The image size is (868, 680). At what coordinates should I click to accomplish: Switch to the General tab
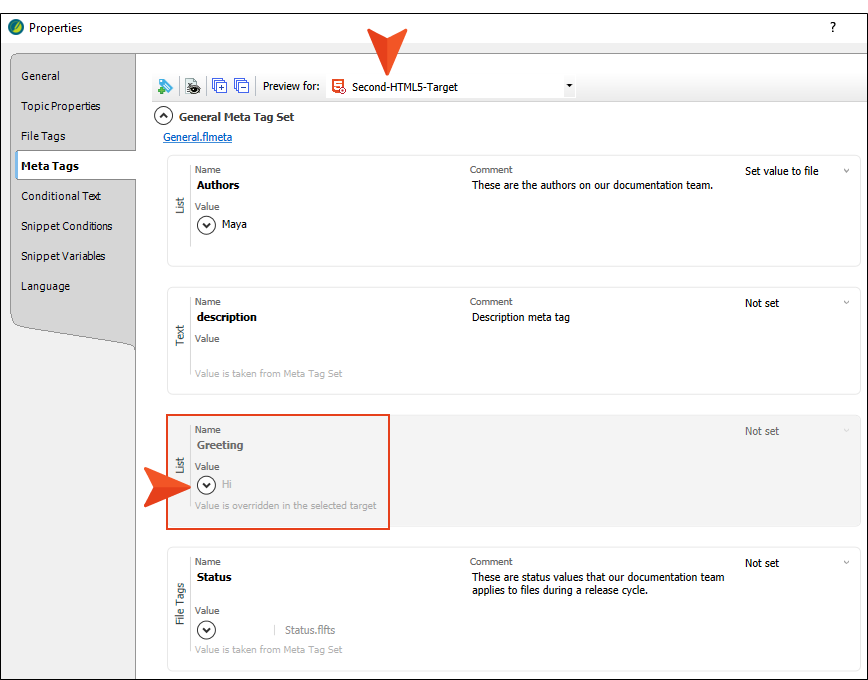pos(40,76)
